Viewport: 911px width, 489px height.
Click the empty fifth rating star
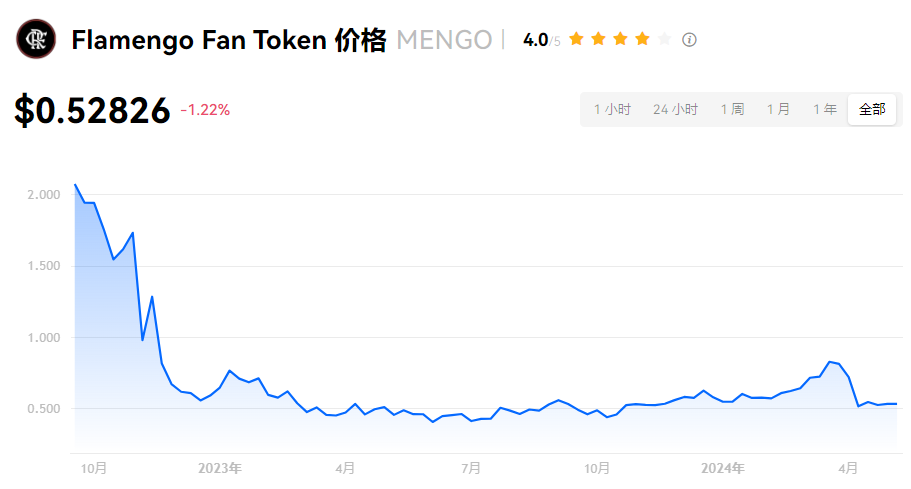(x=664, y=39)
